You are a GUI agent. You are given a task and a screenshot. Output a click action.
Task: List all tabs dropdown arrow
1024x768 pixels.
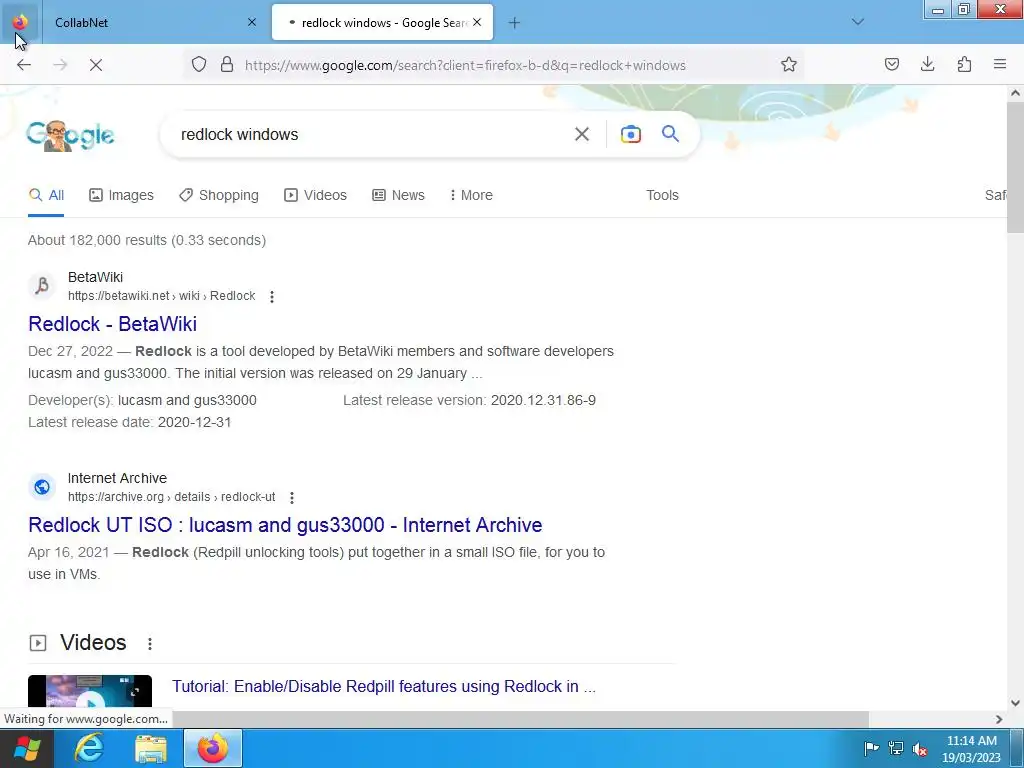(858, 22)
